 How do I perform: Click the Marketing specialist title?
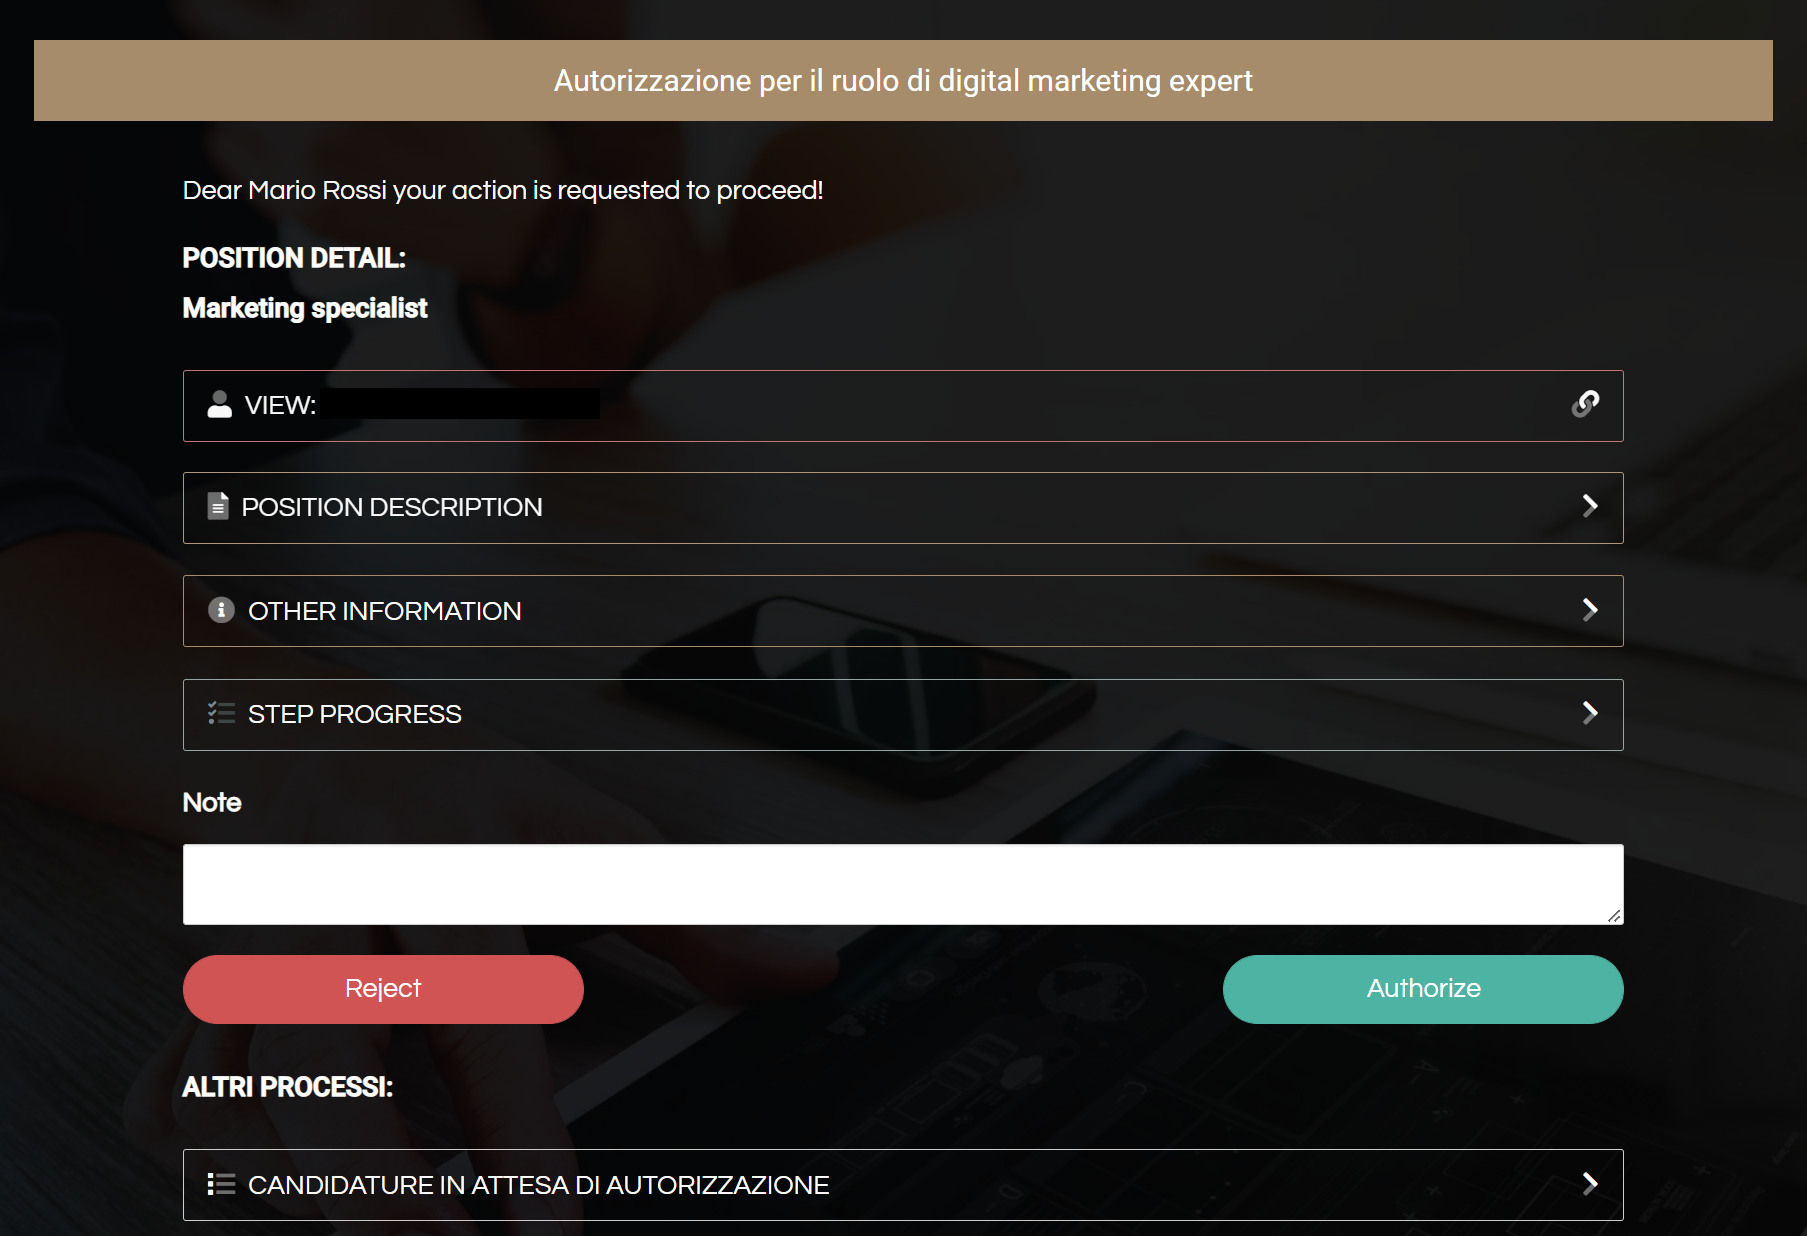pos(305,308)
